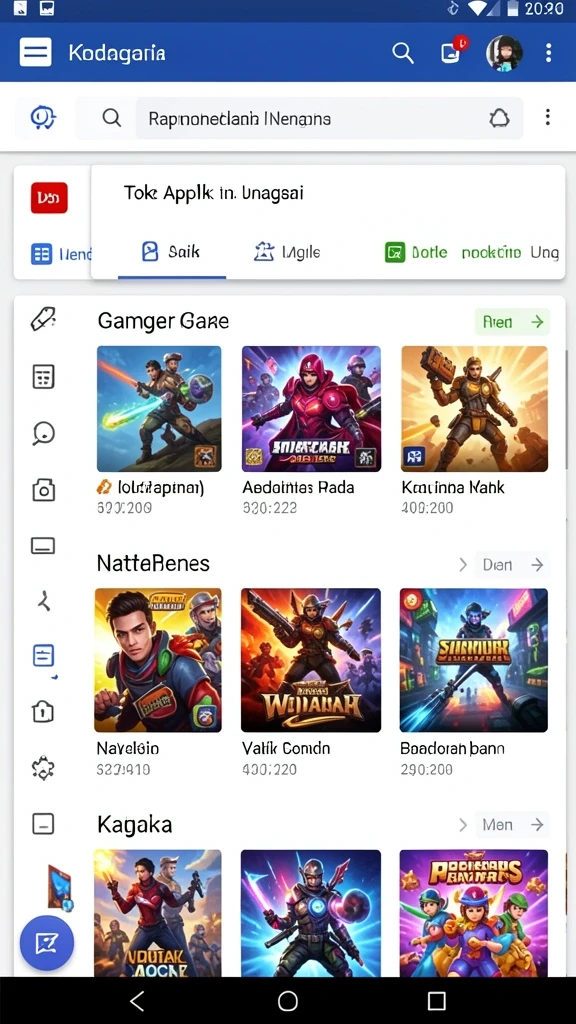Tap the Android home circle button
576x1024 pixels.
pyautogui.click(x=288, y=1000)
